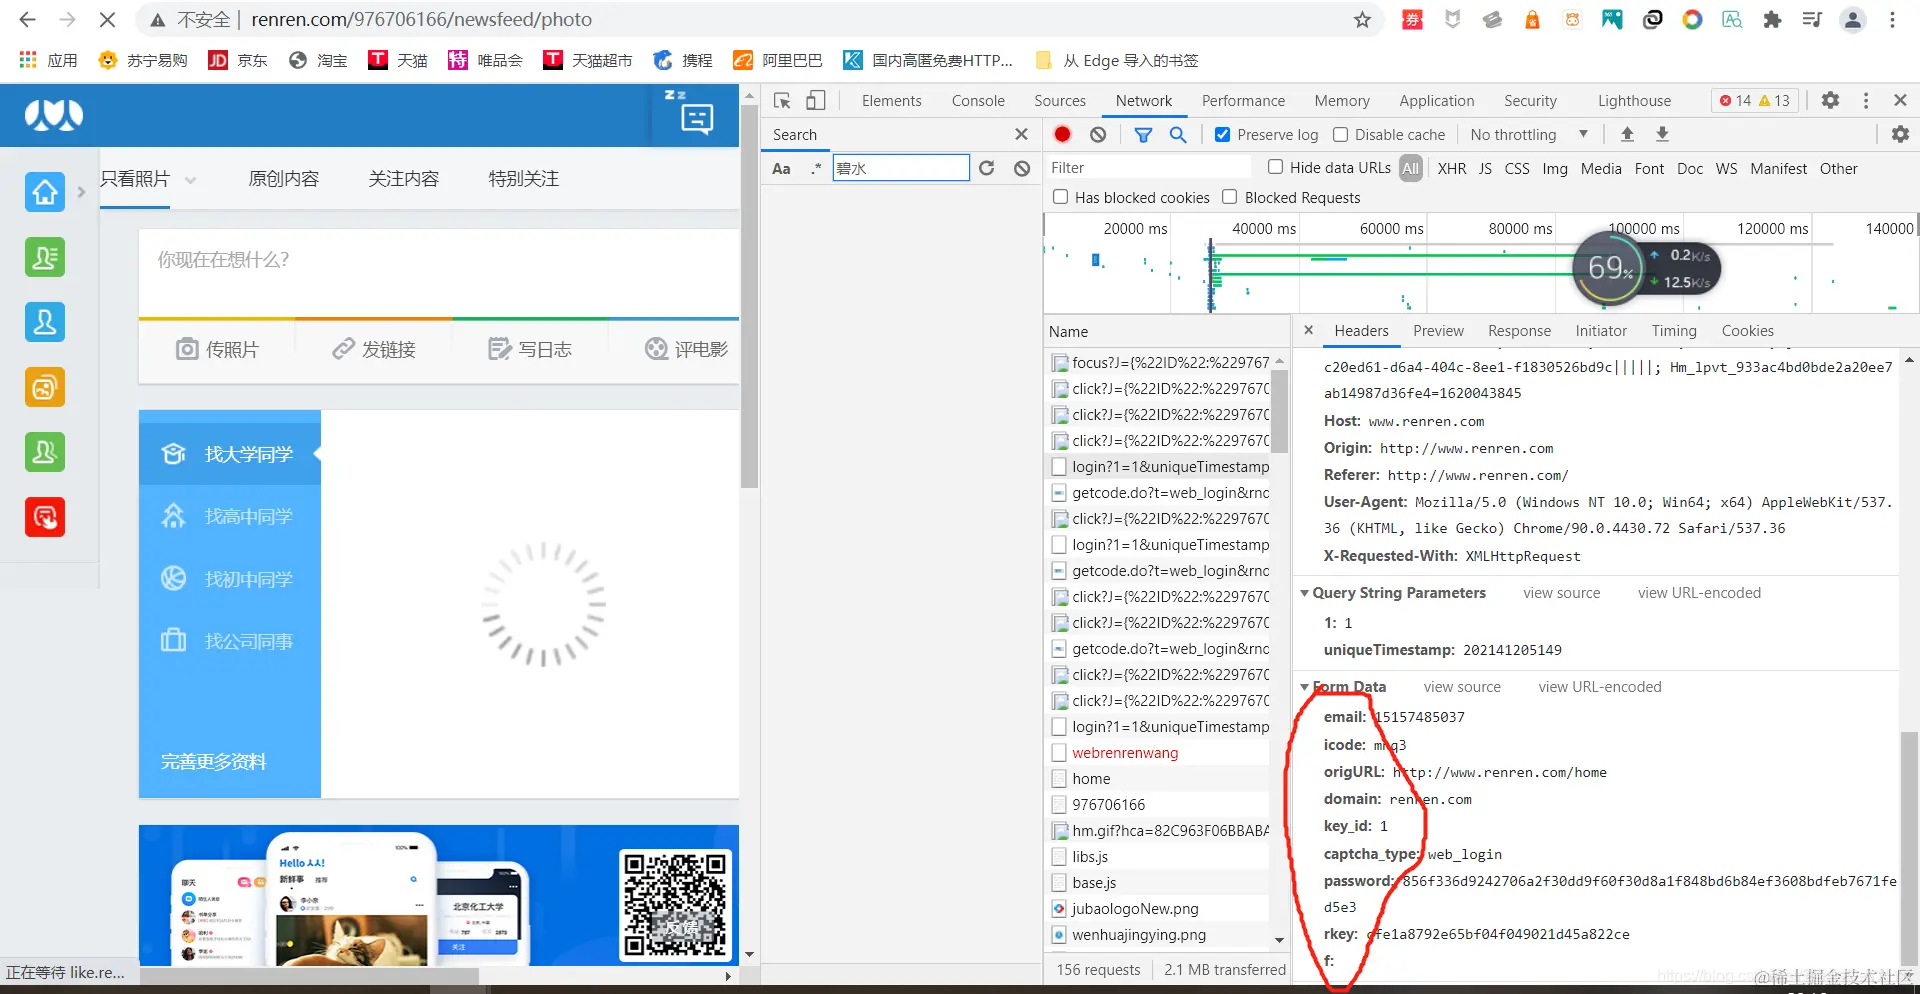The width and height of the screenshot is (1920, 994).
Task: Uncheck Preserve log
Action: pyautogui.click(x=1222, y=134)
